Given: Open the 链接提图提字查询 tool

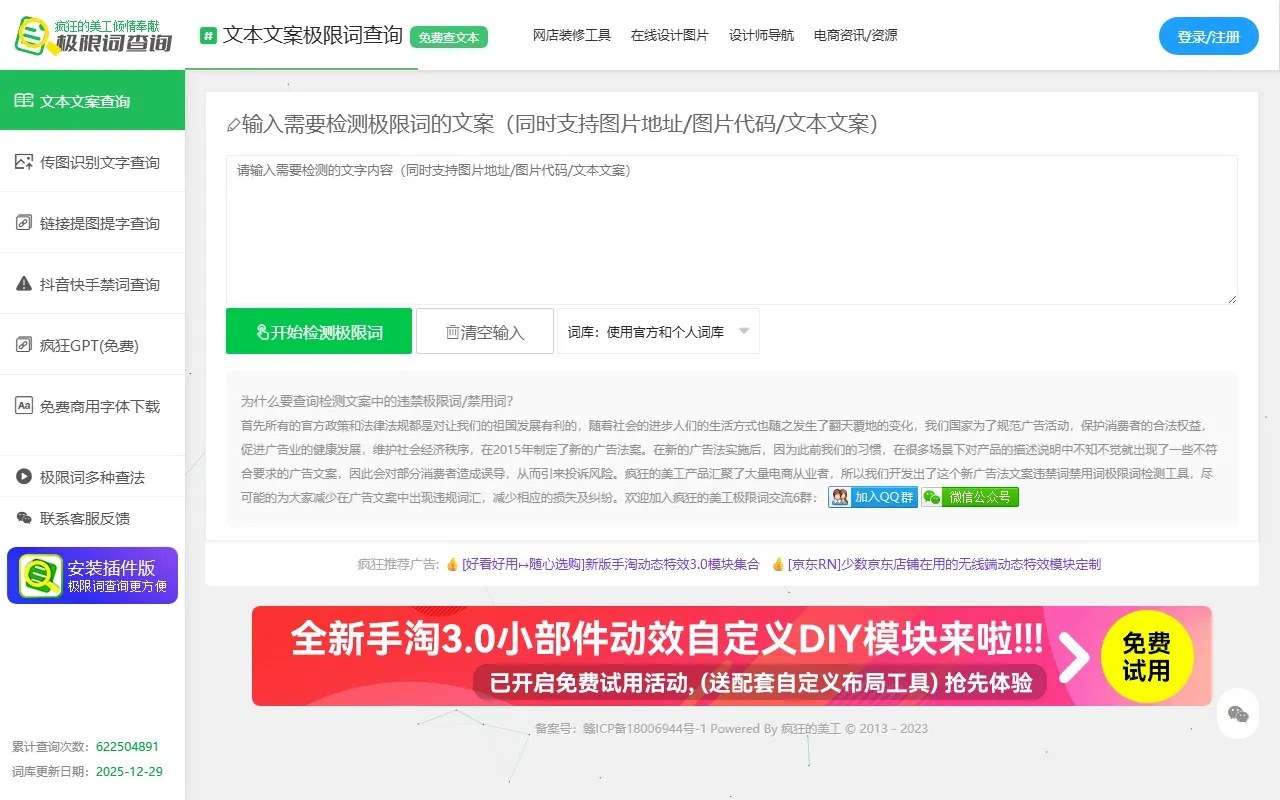Looking at the screenshot, I should click(x=92, y=222).
